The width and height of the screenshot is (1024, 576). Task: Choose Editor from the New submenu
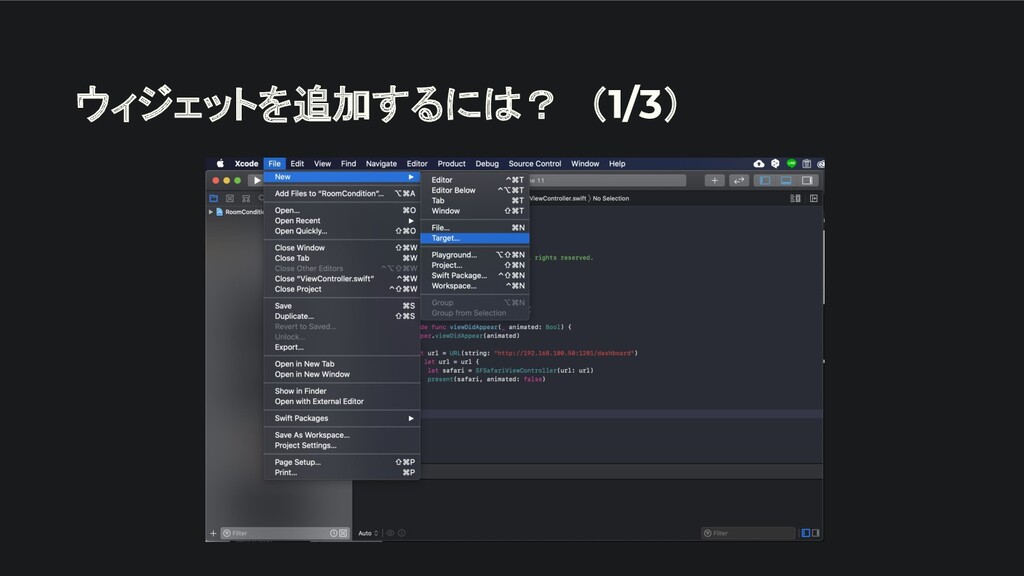click(475, 180)
